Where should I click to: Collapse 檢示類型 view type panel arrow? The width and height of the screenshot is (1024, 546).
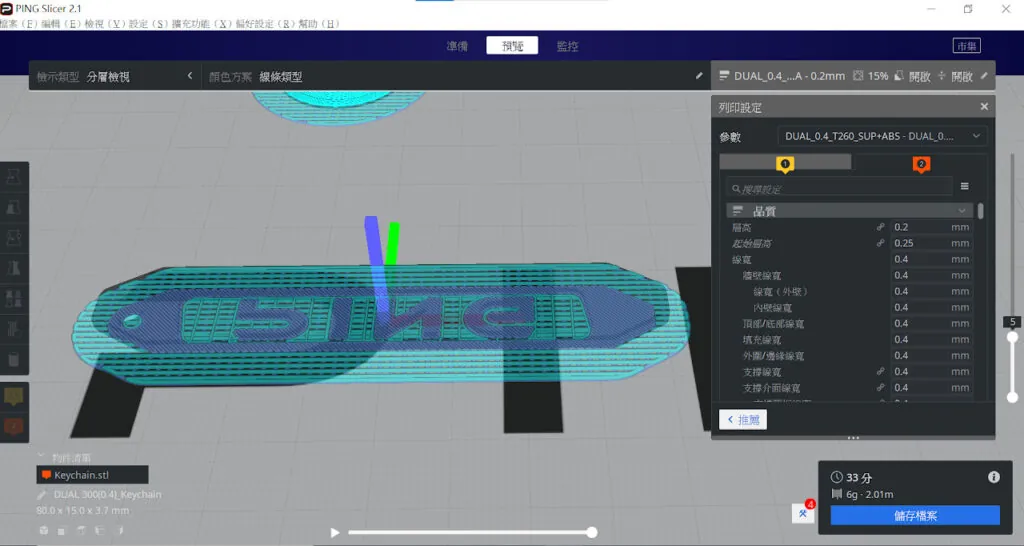pos(190,76)
